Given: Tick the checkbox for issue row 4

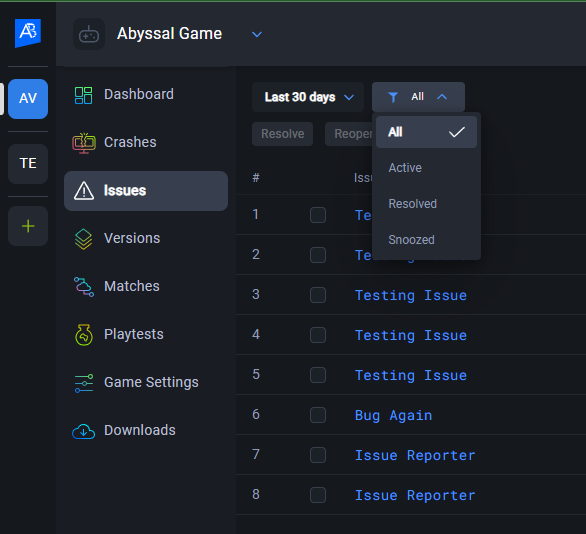Looking at the screenshot, I should pos(318,335).
